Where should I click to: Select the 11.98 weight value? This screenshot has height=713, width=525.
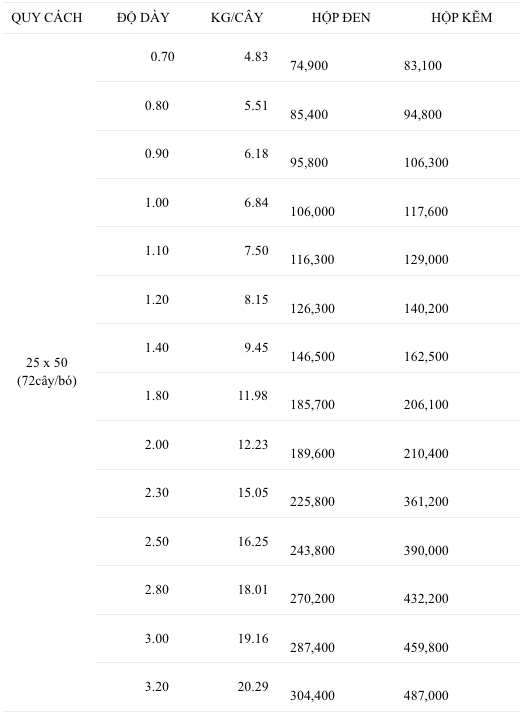[253, 396]
